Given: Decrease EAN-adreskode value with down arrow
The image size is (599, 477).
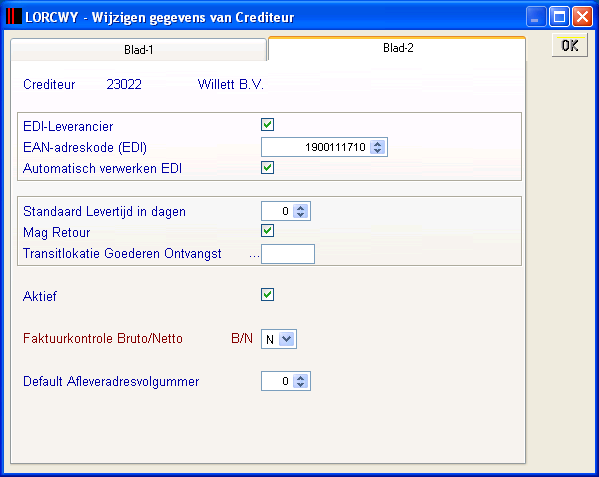Looking at the screenshot, I should 377,150.
